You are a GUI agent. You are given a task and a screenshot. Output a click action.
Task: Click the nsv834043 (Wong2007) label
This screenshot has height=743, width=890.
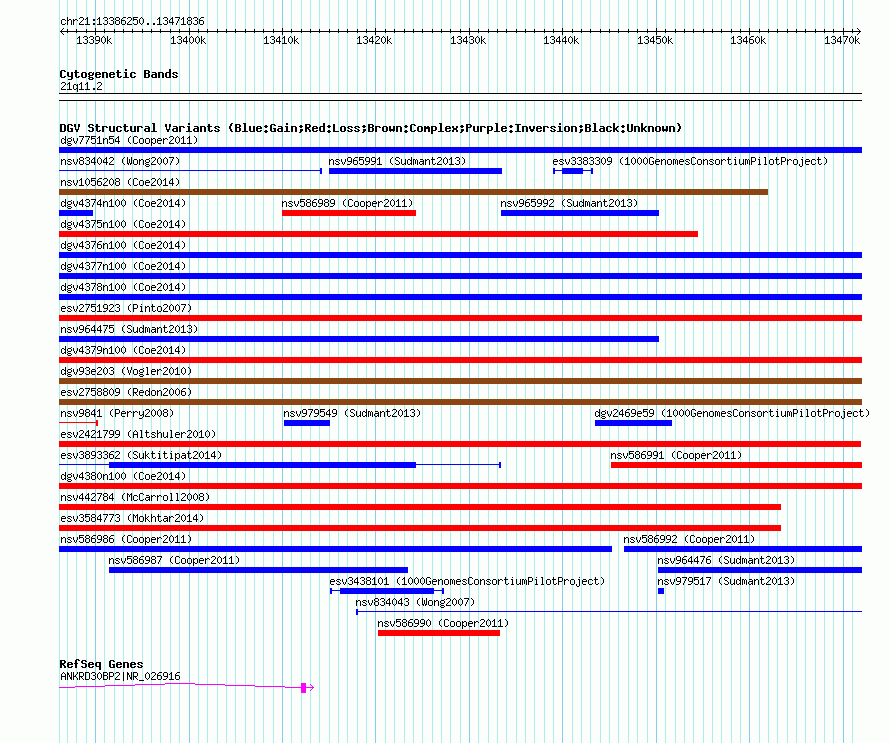point(415,602)
